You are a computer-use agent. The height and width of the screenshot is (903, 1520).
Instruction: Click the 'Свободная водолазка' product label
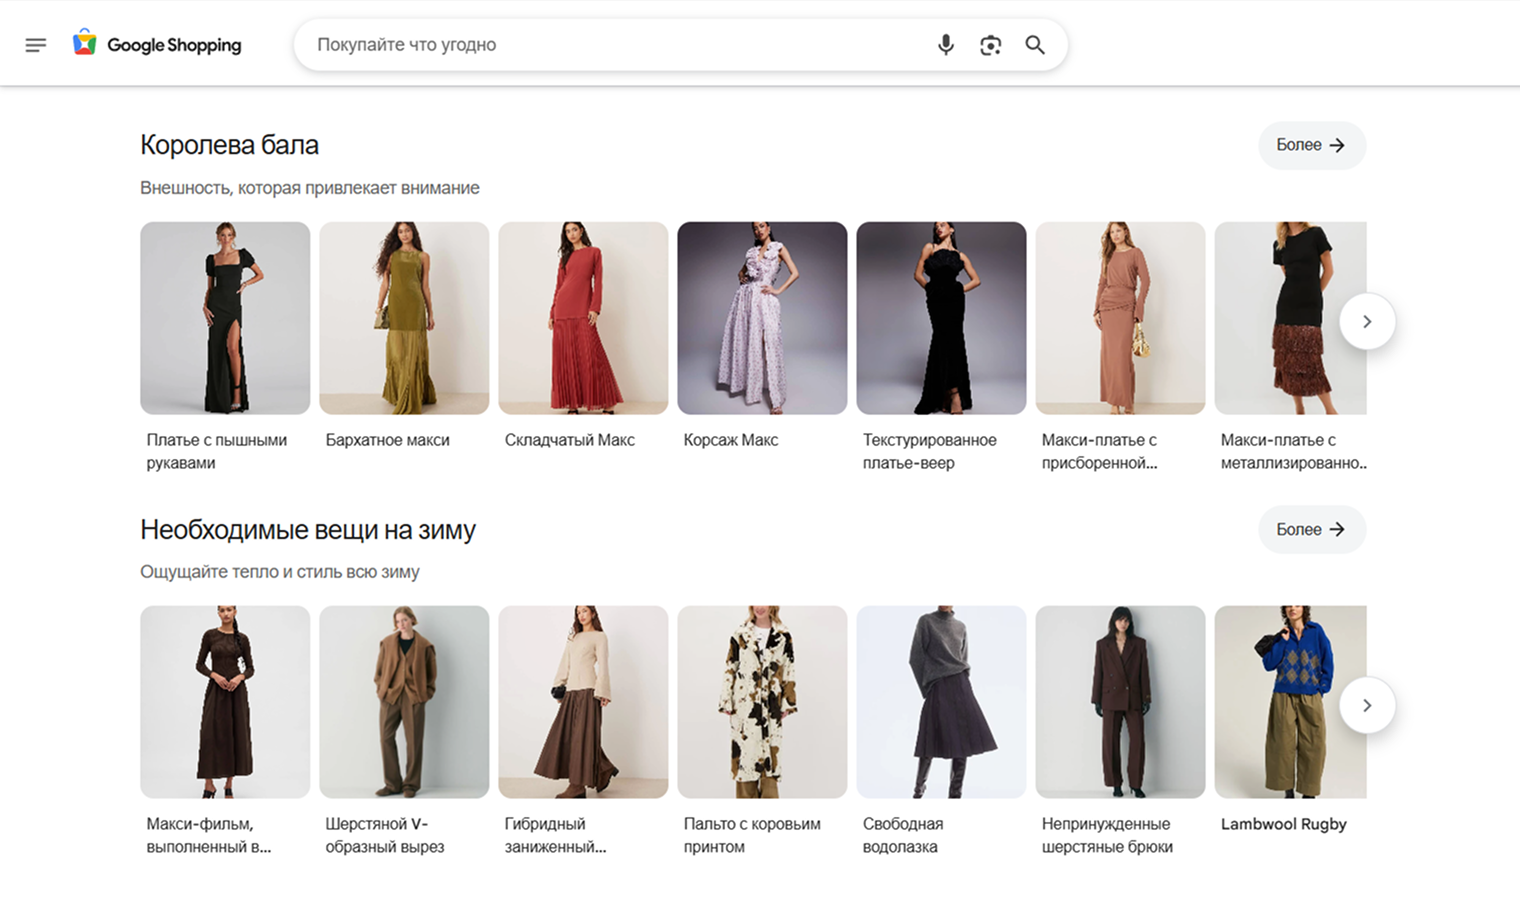point(902,835)
